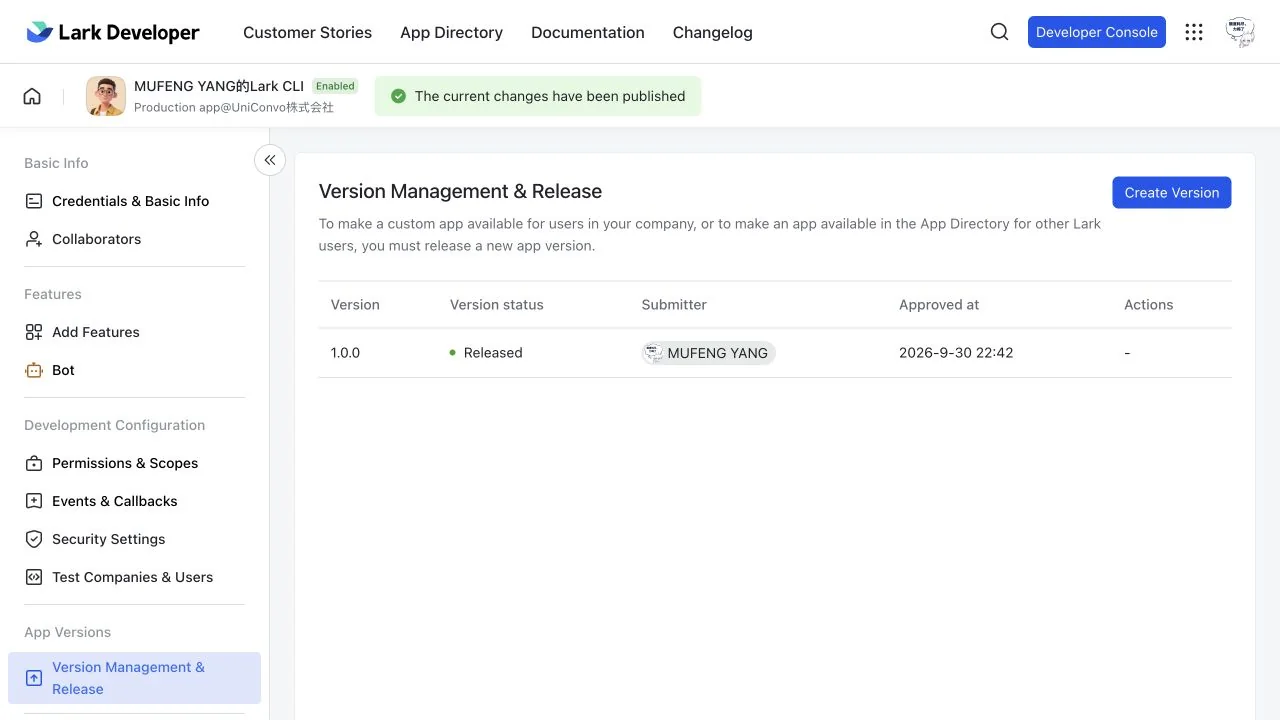Click version 1.0.0 in the table

[x=345, y=353]
